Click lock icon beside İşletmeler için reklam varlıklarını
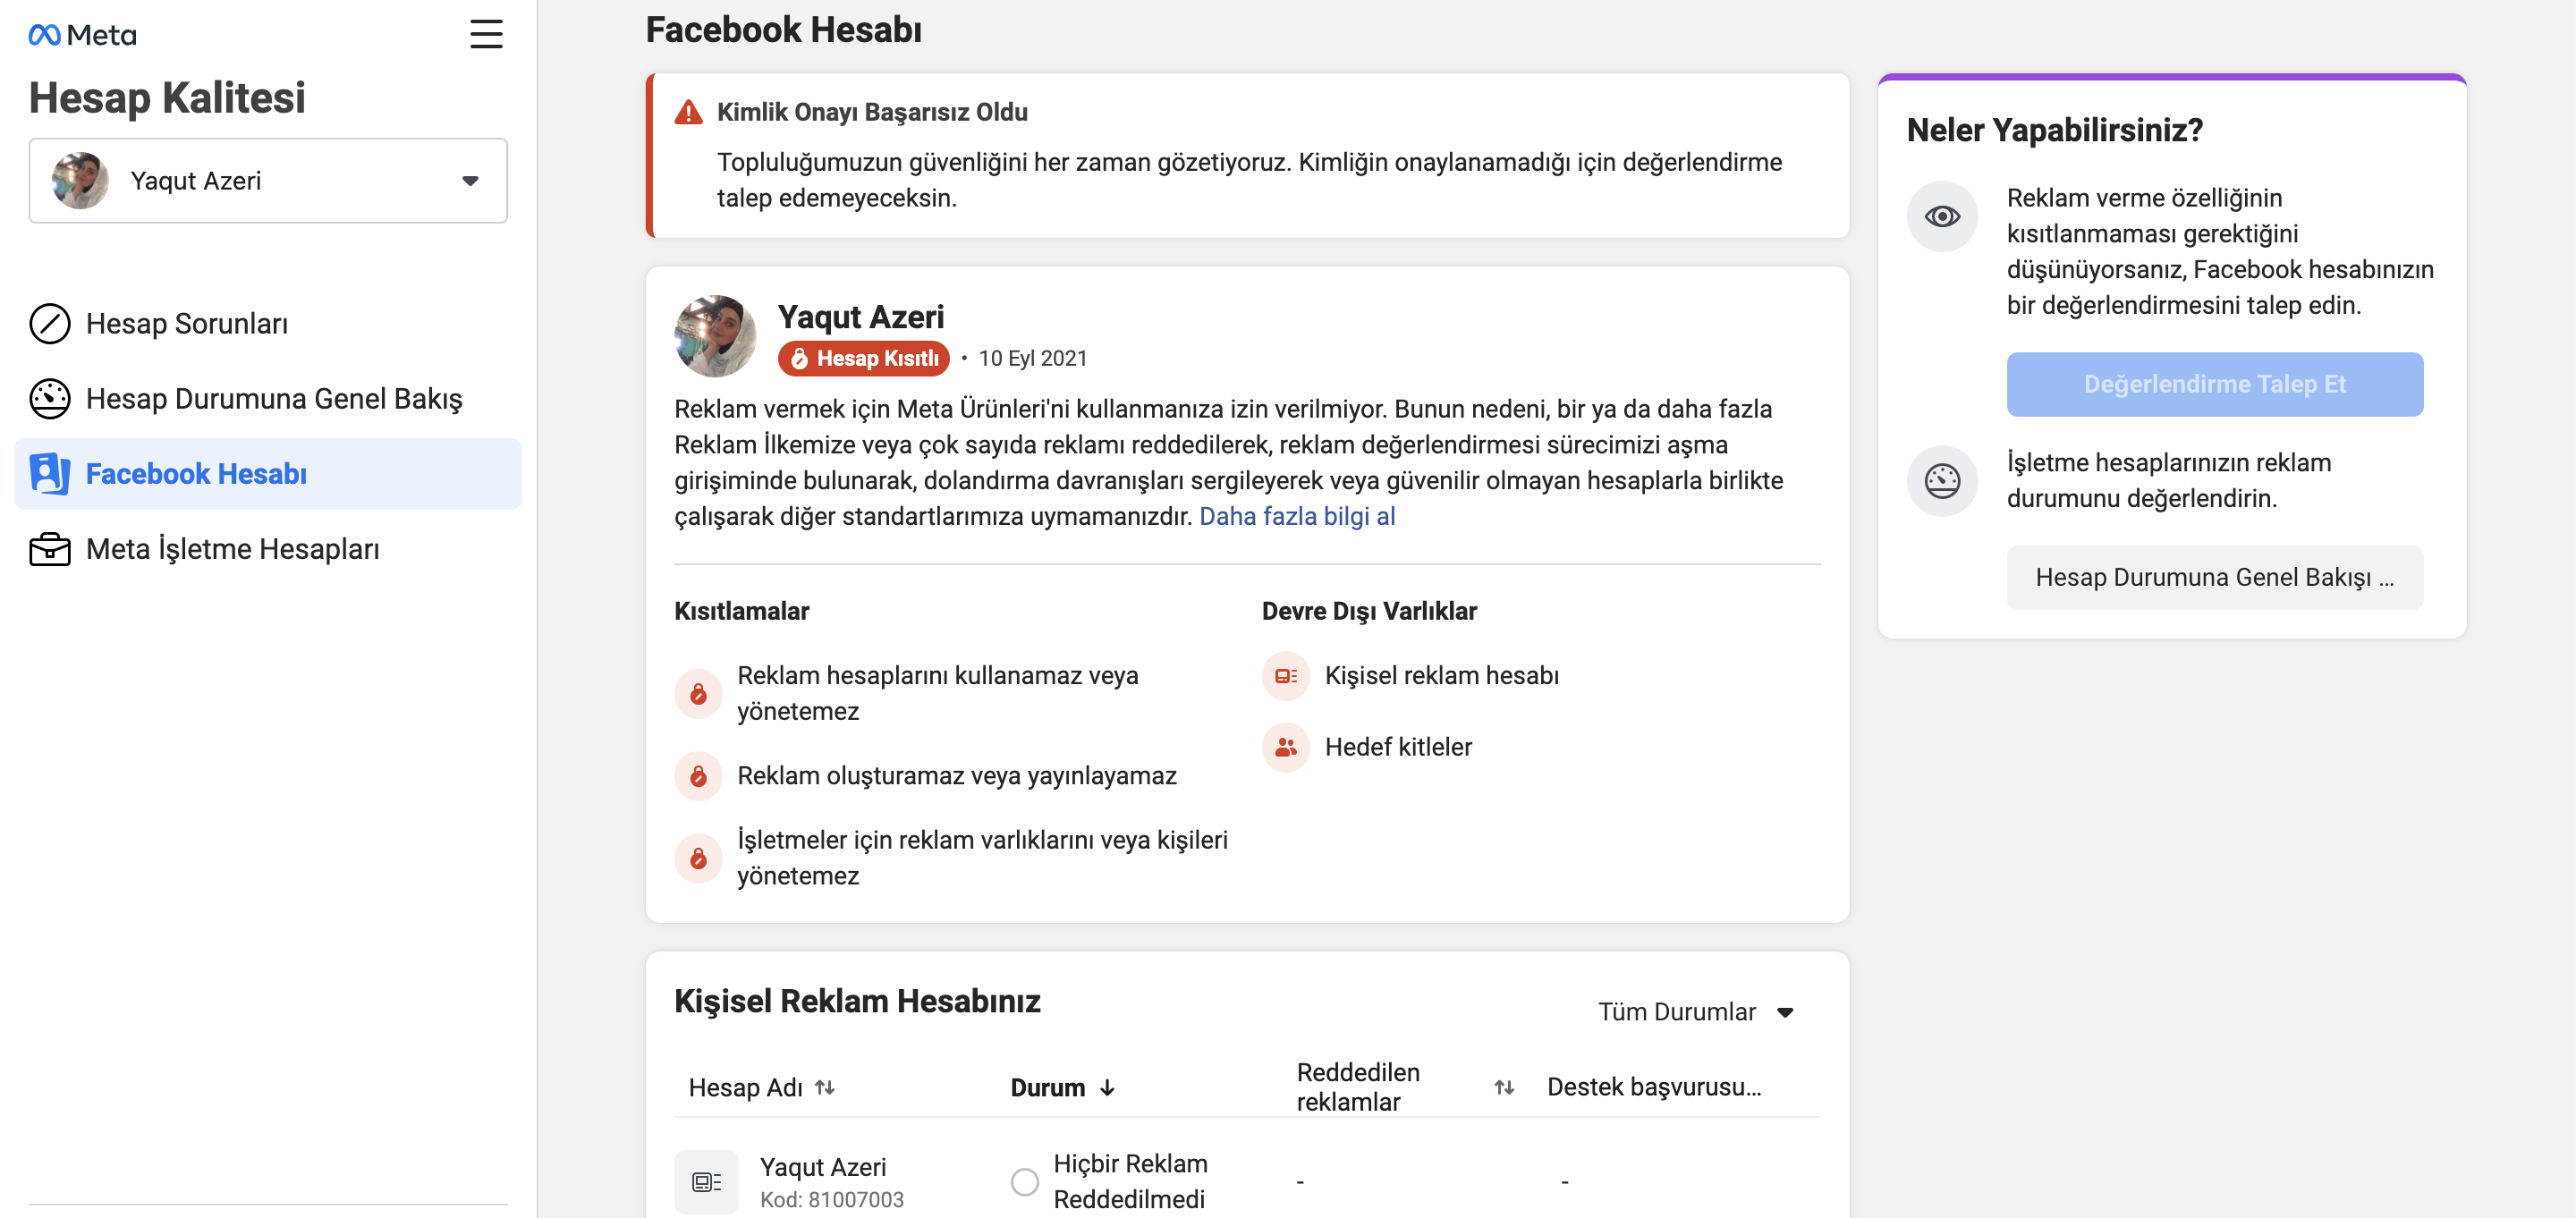 (x=699, y=858)
